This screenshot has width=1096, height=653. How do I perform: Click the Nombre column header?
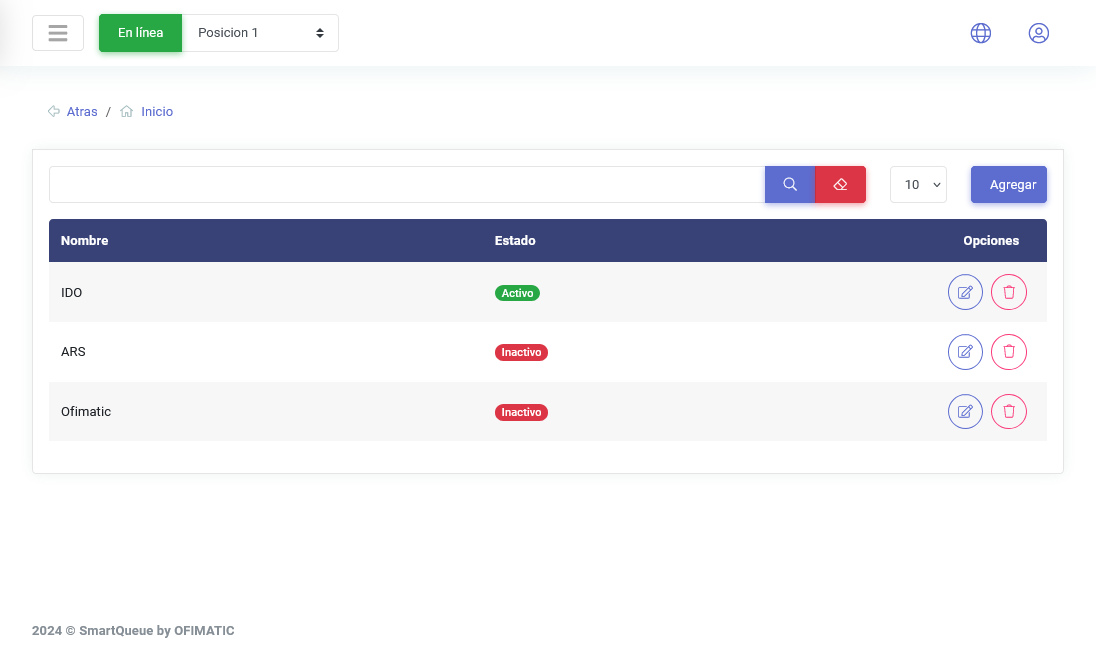tap(84, 241)
